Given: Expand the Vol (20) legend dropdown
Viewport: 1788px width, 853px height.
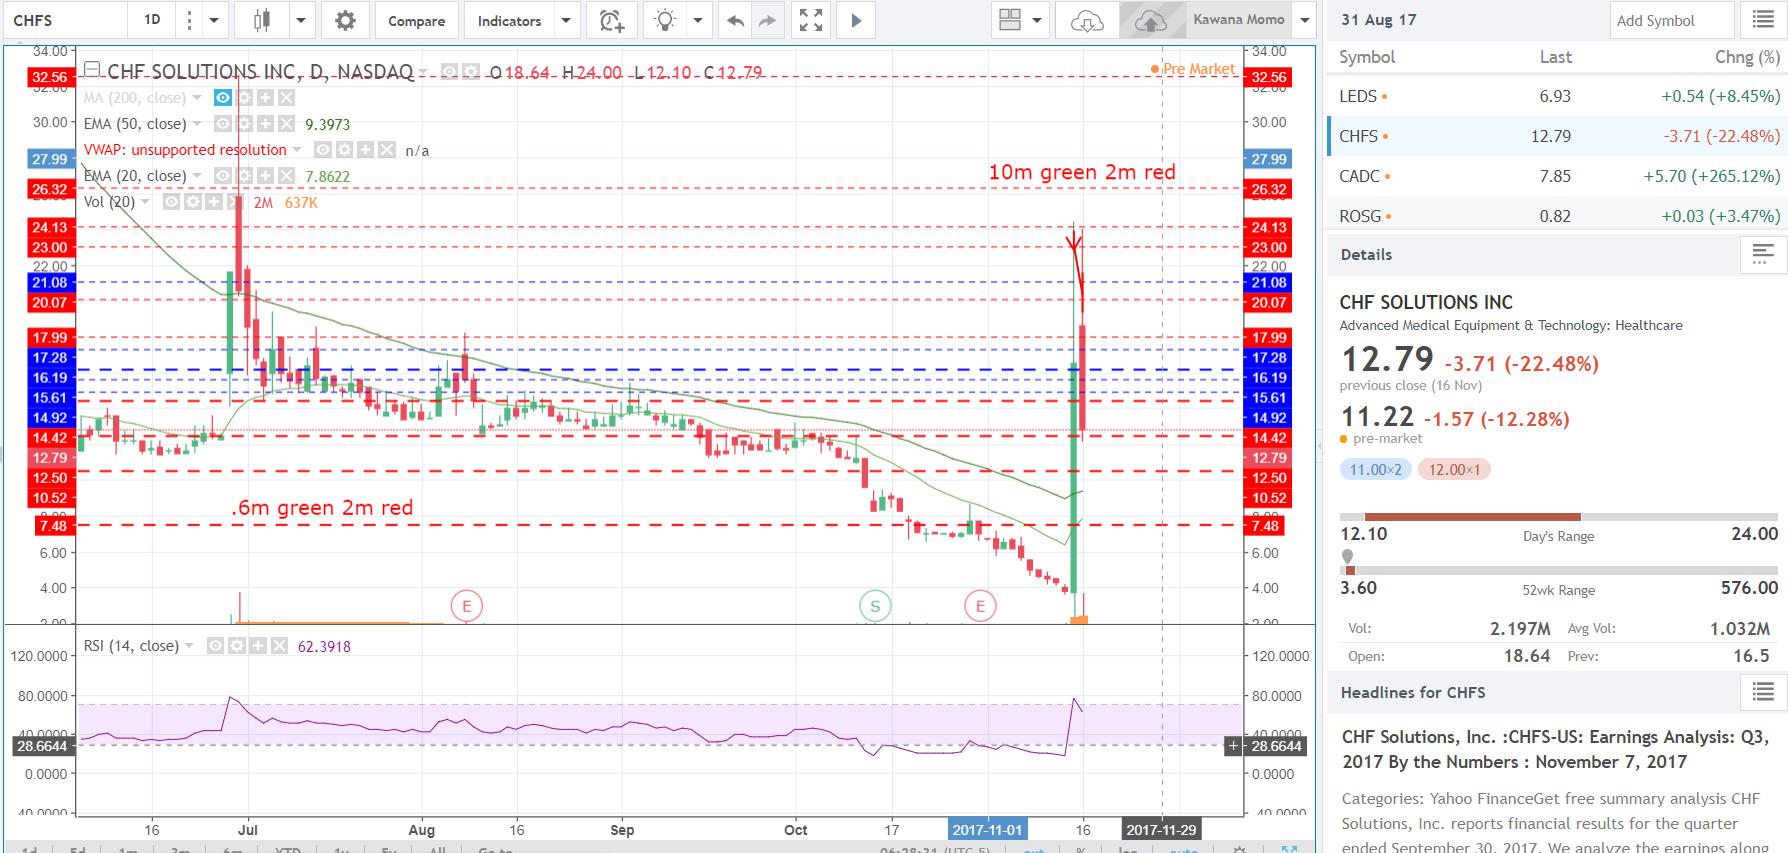Looking at the screenshot, I should point(145,202).
